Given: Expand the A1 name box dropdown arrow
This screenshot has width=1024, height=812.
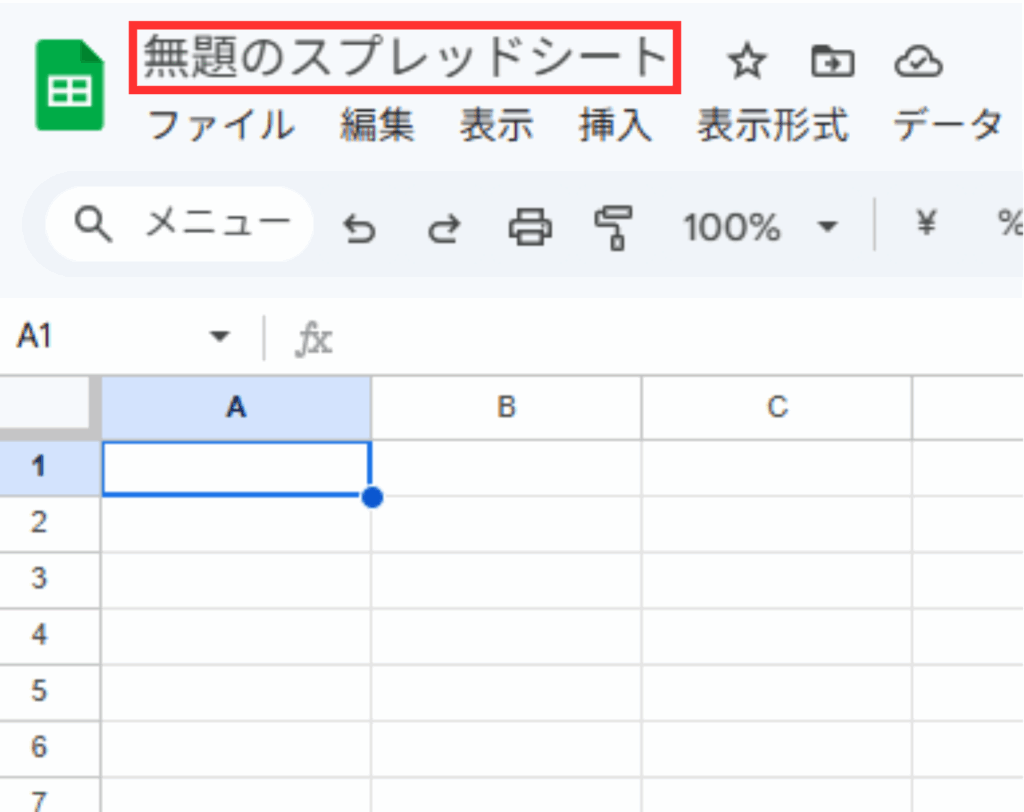Looking at the screenshot, I should click(219, 338).
